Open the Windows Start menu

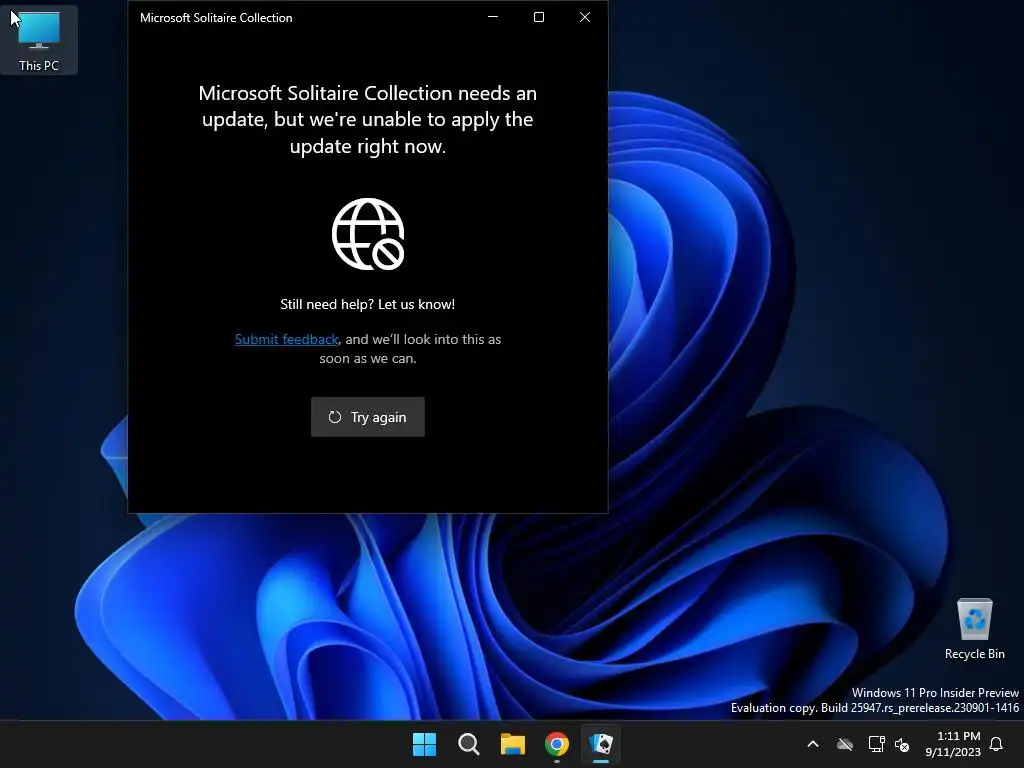(x=424, y=744)
